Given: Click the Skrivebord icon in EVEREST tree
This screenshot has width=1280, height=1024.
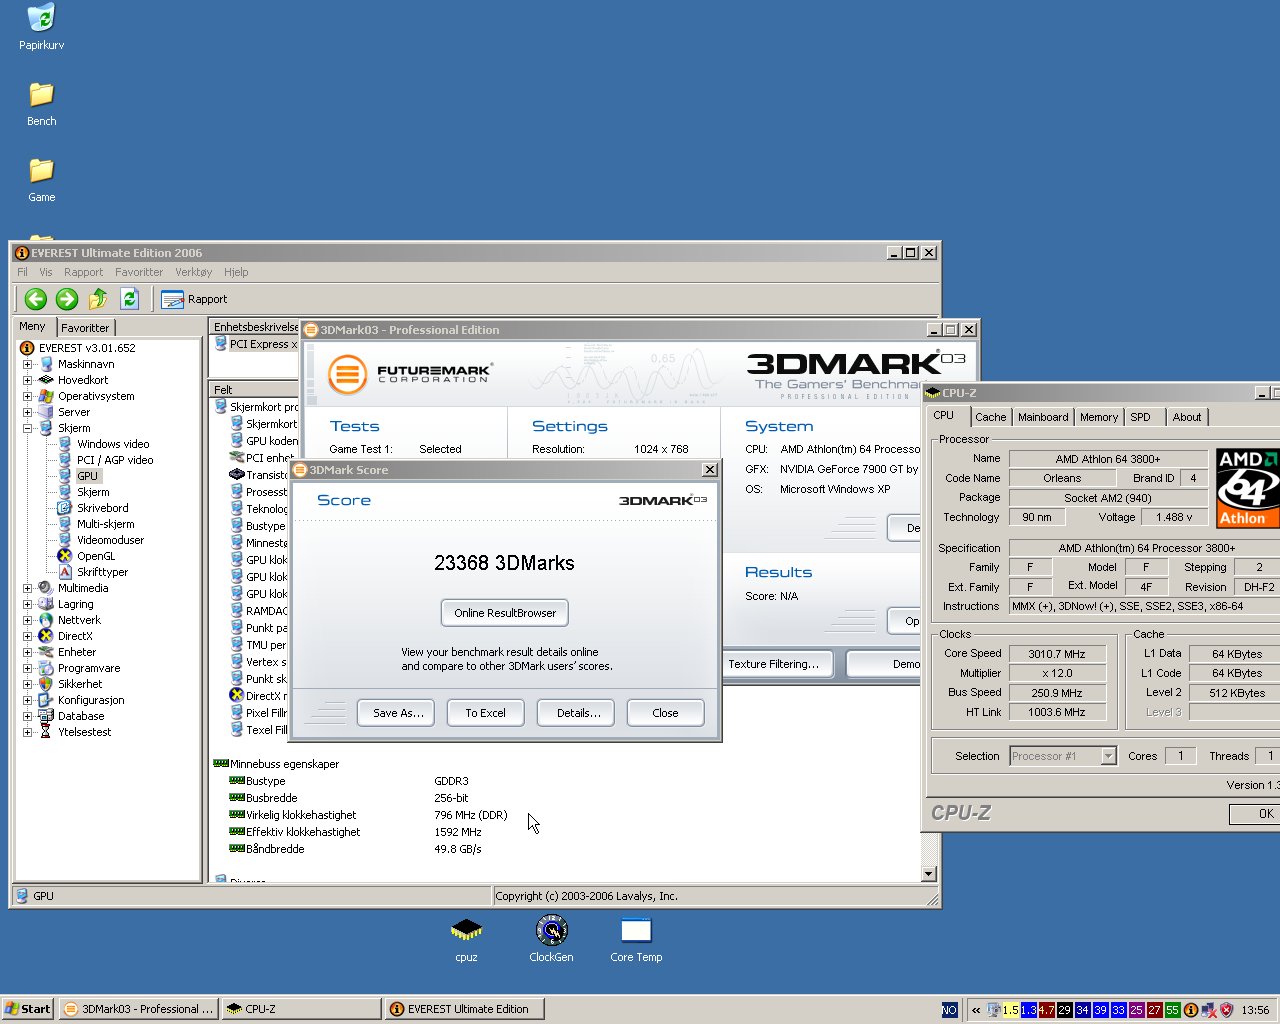Looking at the screenshot, I should [x=65, y=508].
